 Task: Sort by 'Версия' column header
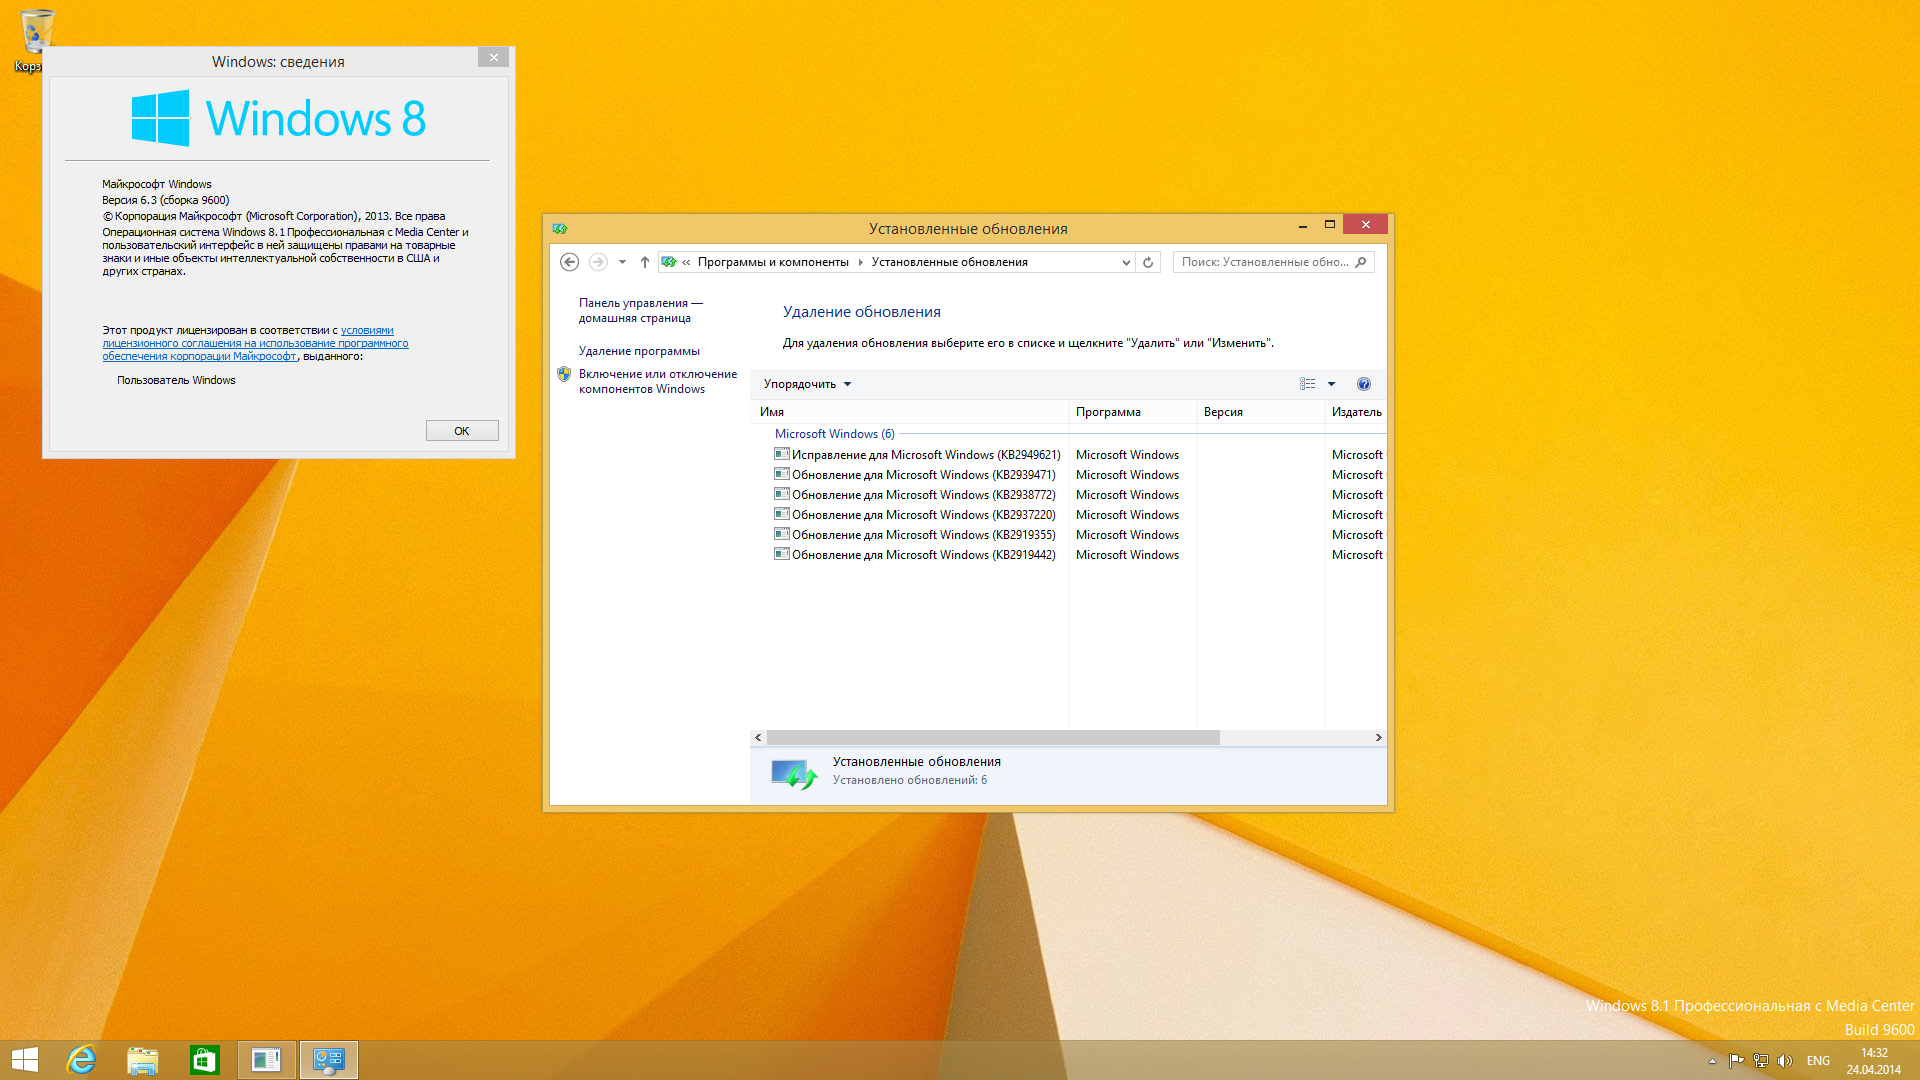pos(1261,412)
